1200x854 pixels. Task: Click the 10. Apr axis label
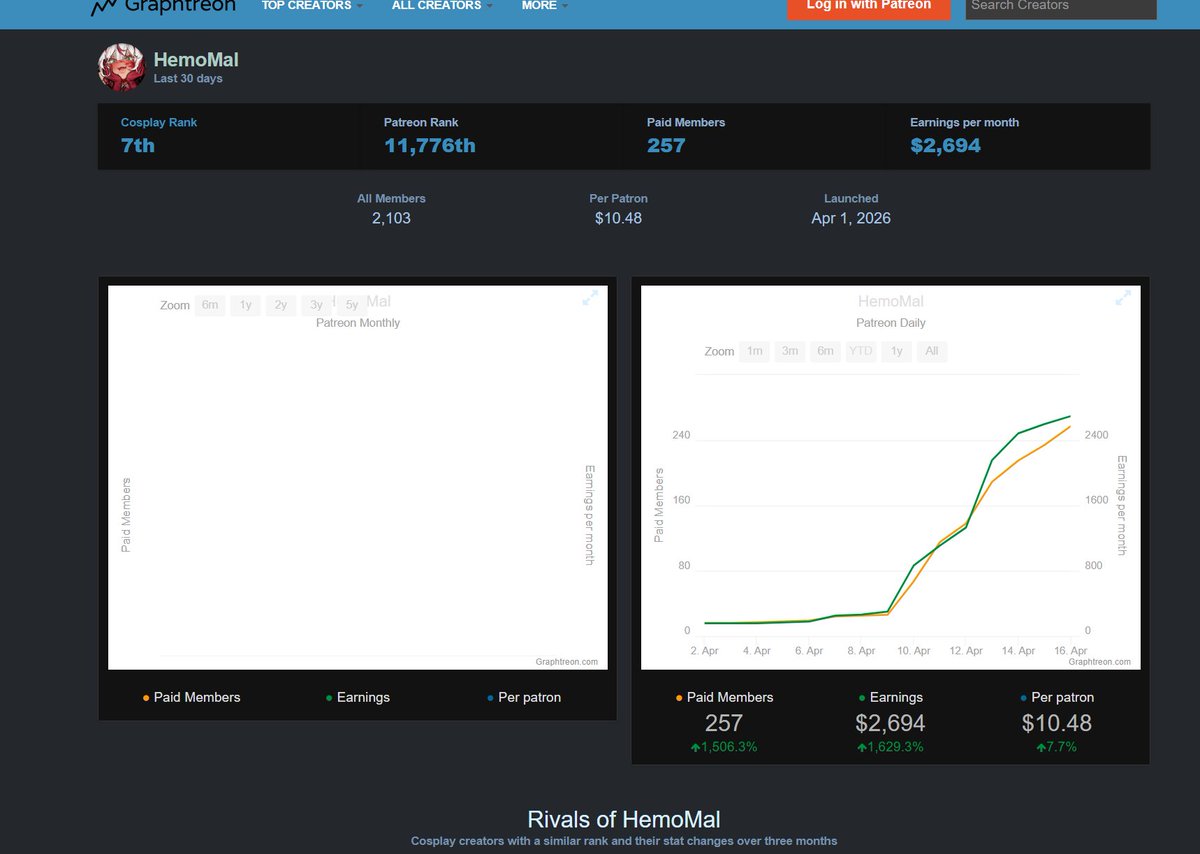tap(914, 650)
